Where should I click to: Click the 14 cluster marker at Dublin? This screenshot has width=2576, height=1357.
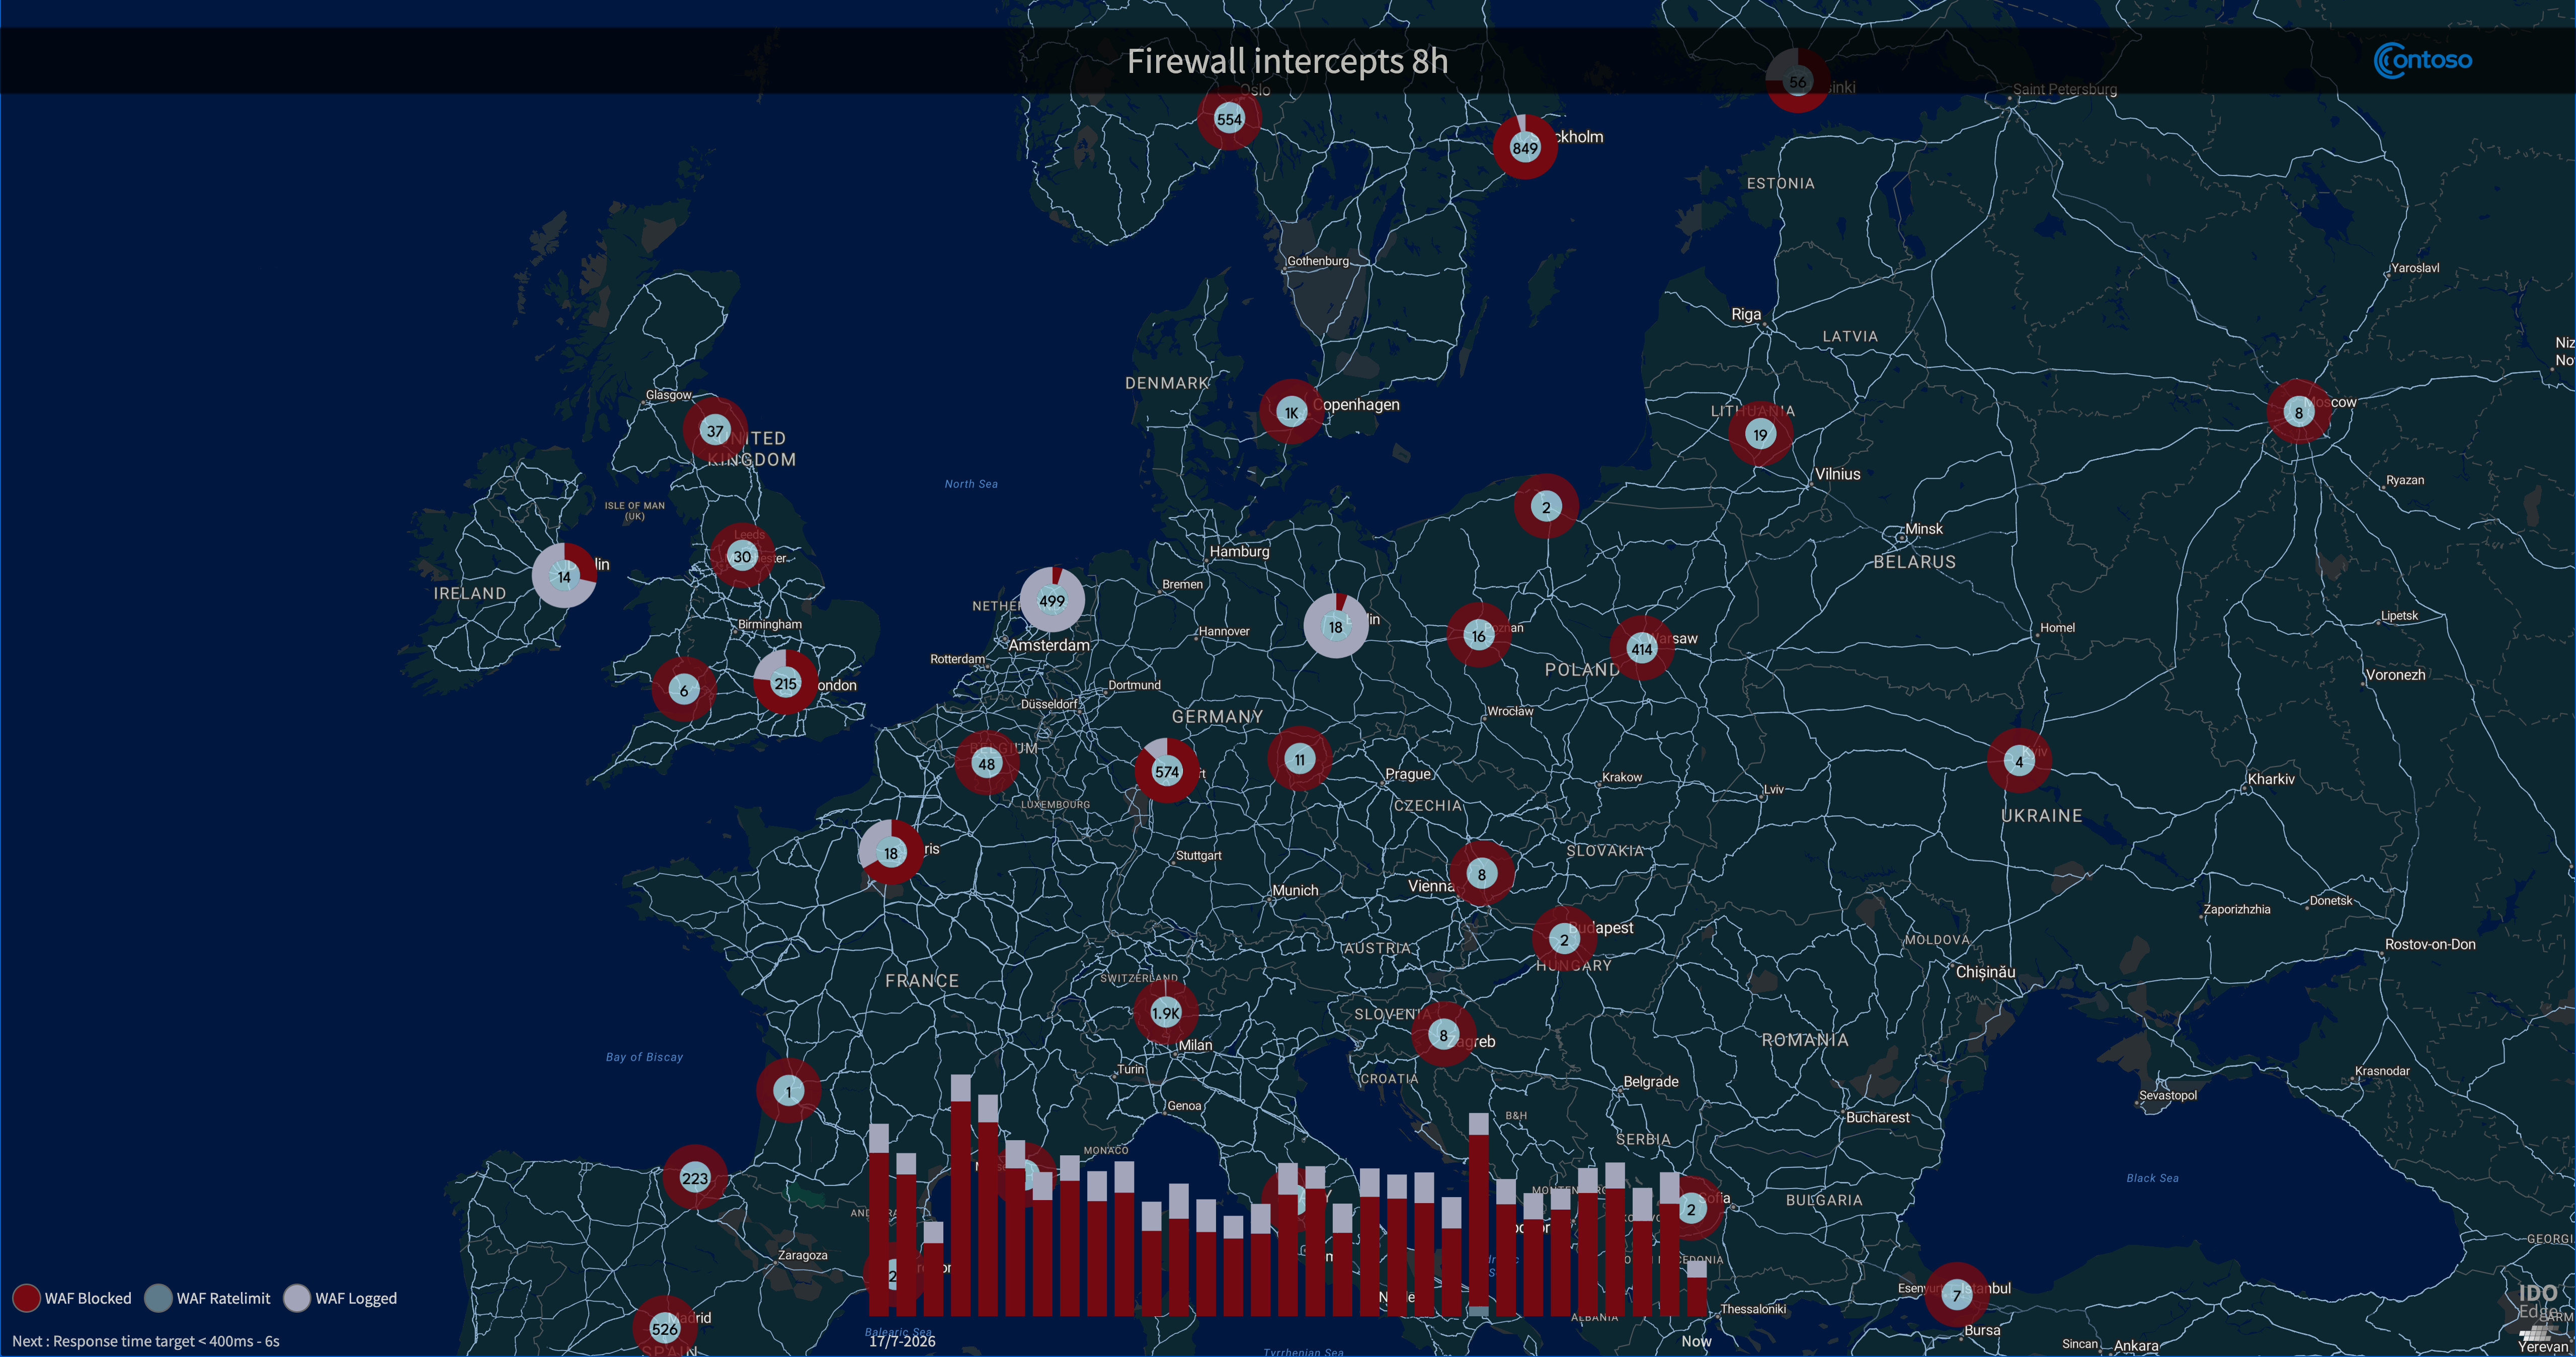coord(564,576)
